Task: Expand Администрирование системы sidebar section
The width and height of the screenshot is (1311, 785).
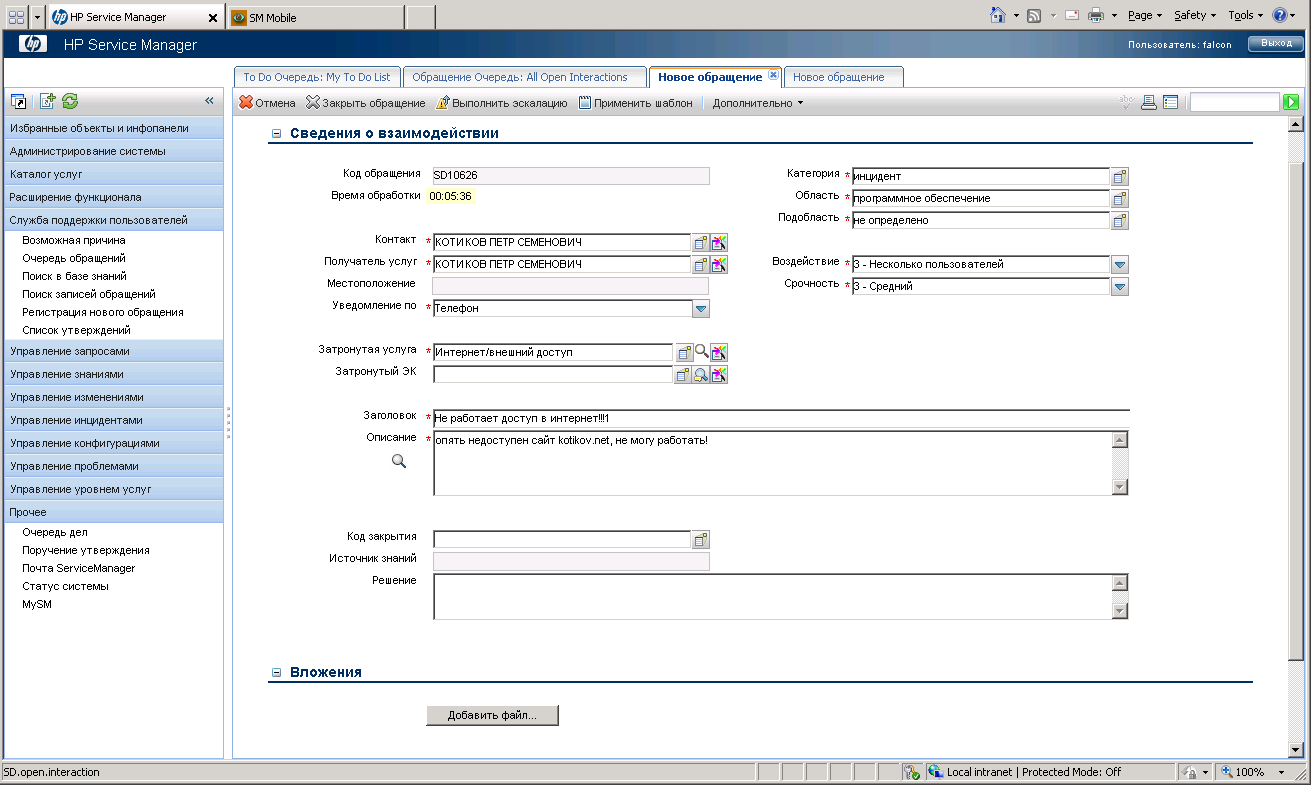Action: tap(113, 151)
